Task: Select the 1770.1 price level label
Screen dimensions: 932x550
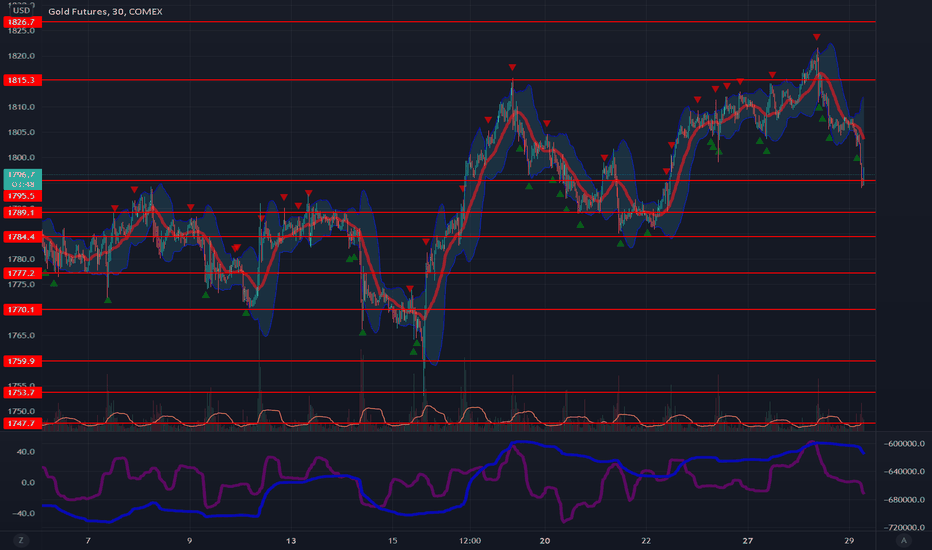Action: [23, 309]
